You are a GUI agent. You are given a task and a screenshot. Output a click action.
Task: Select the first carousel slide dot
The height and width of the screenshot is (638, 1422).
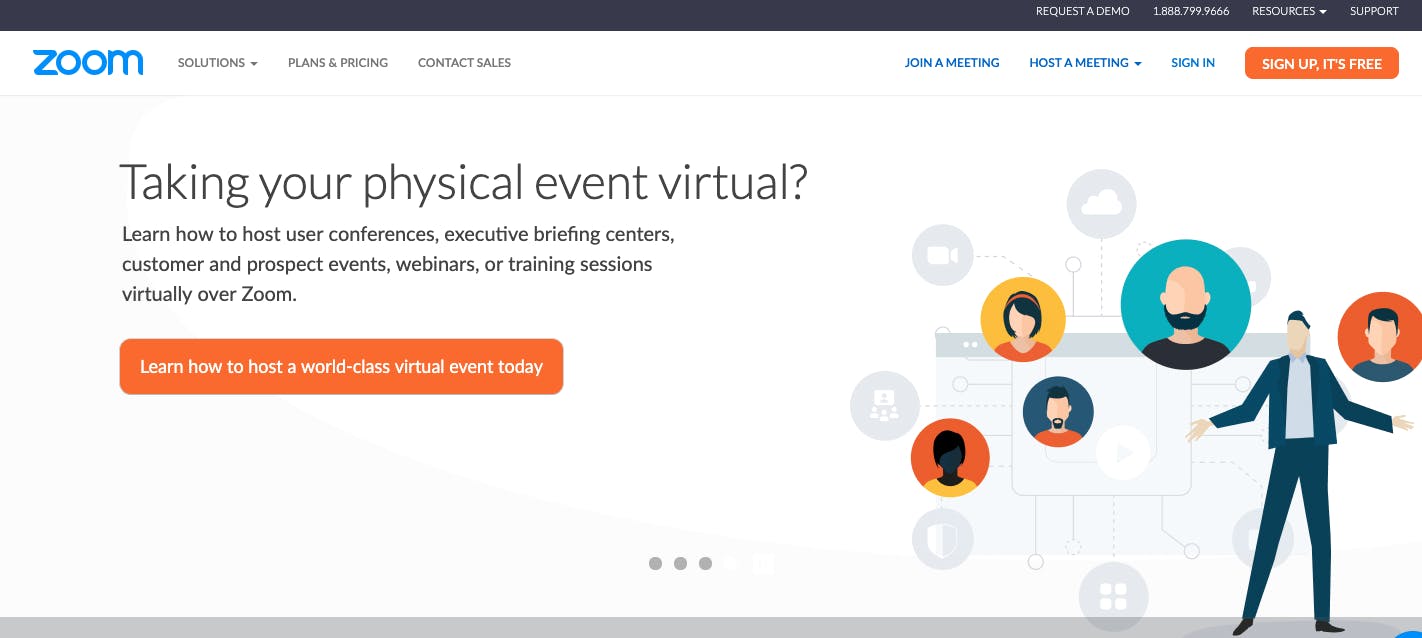click(655, 564)
